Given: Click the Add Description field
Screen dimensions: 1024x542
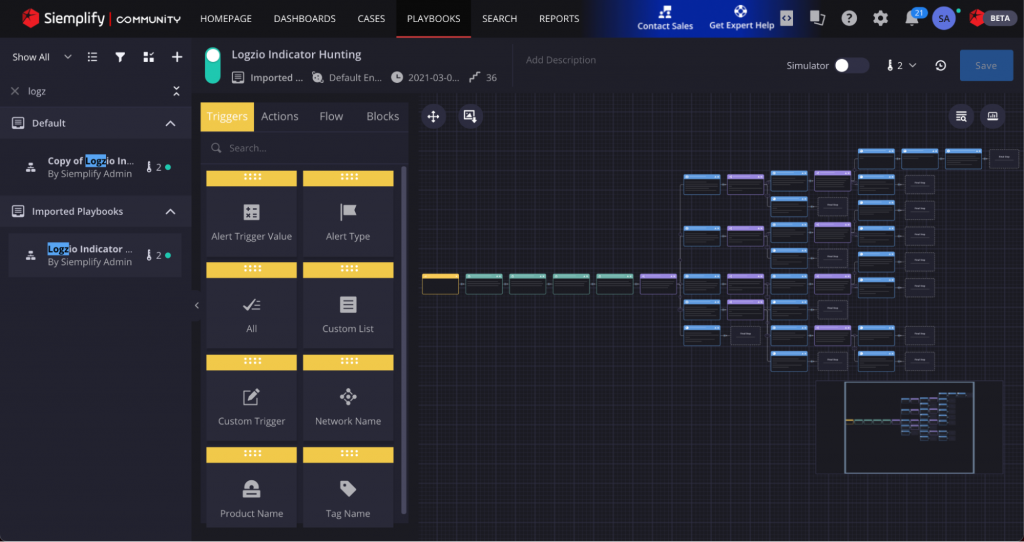Looking at the screenshot, I should (x=561, y=60).
